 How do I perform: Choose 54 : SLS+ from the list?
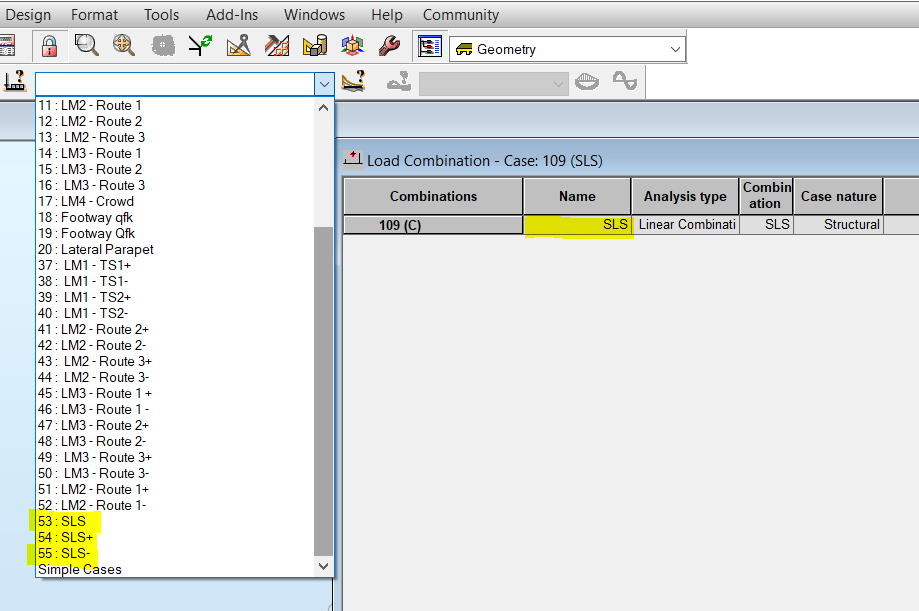point(68,537)
